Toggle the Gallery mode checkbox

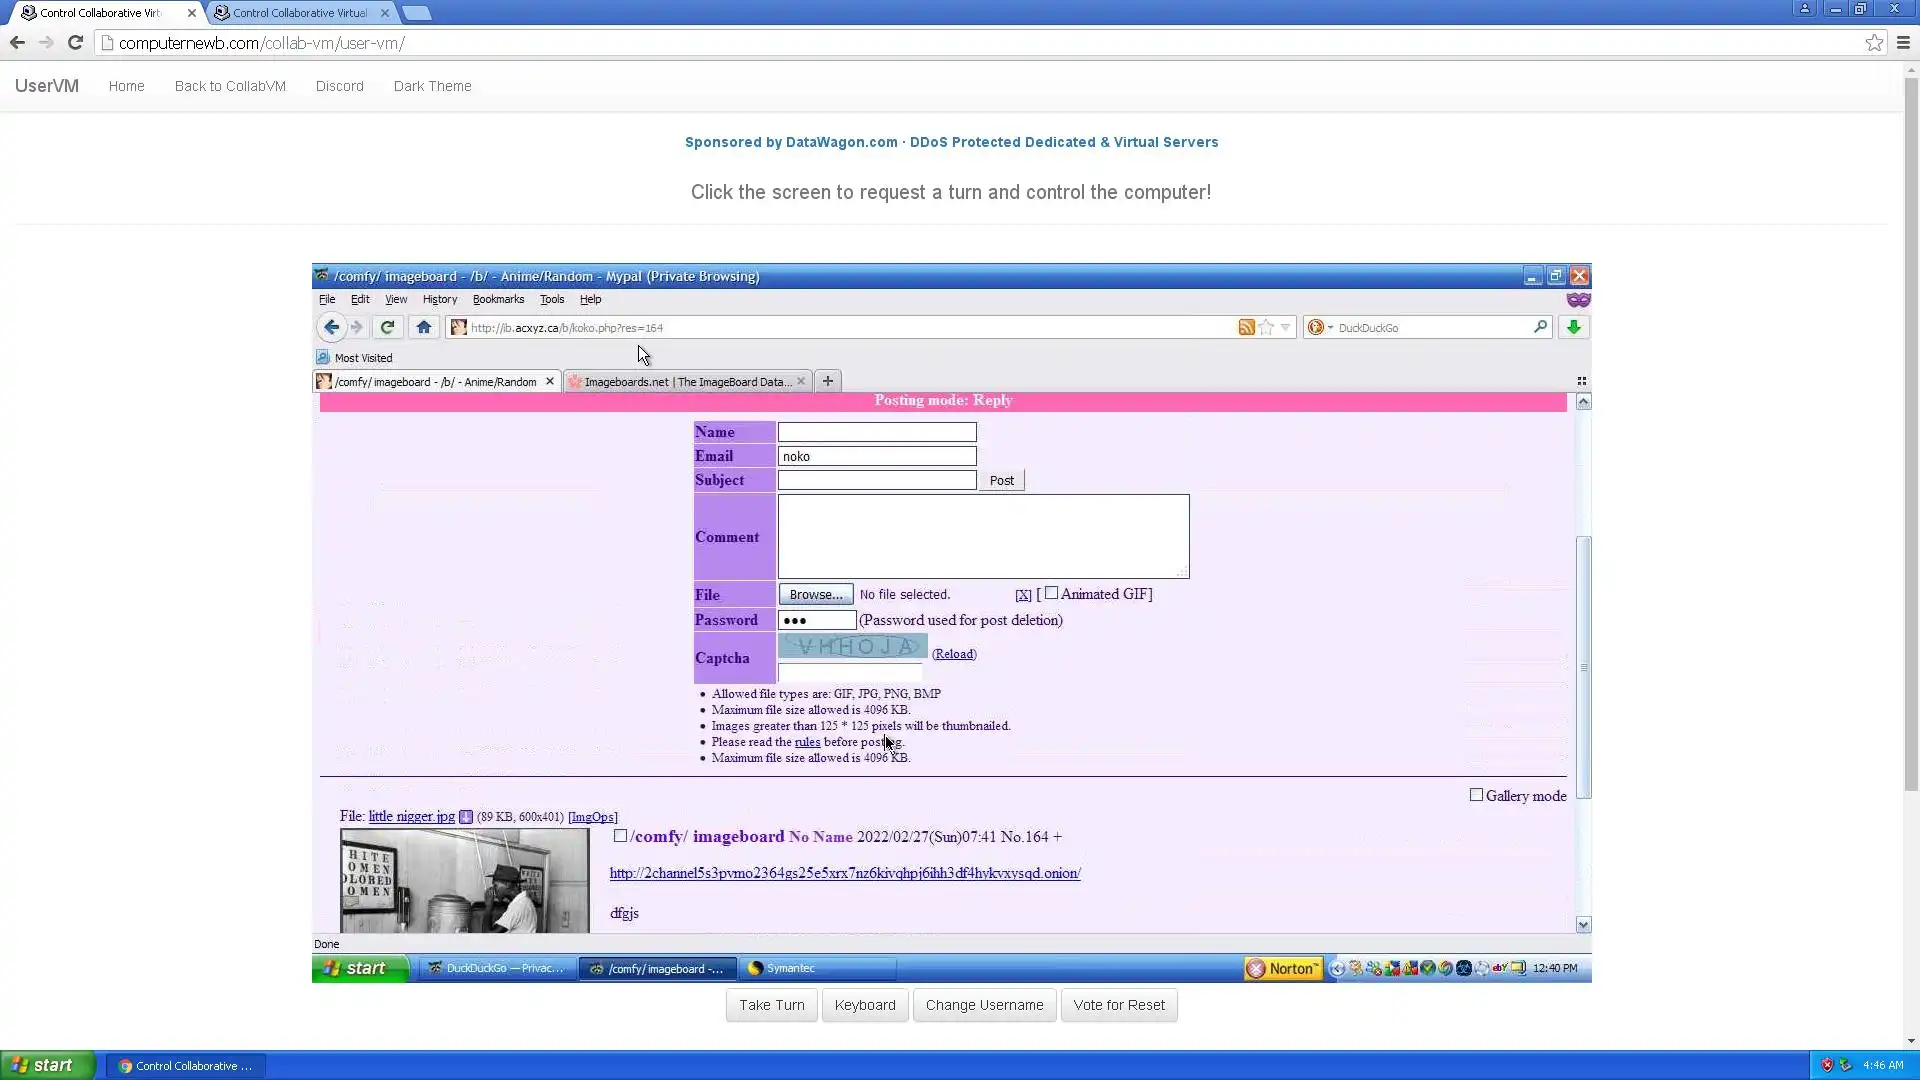(x=1476, y=795)
